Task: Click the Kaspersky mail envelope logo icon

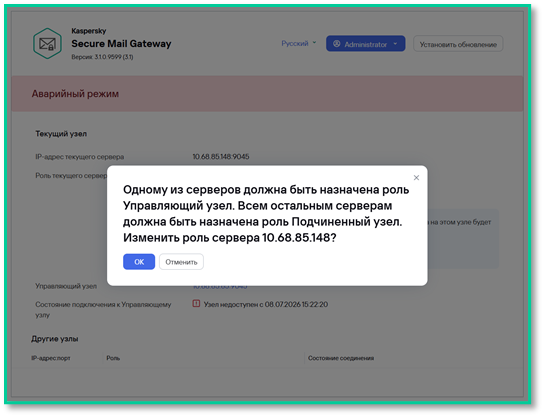Action: (x=47, y=43)
